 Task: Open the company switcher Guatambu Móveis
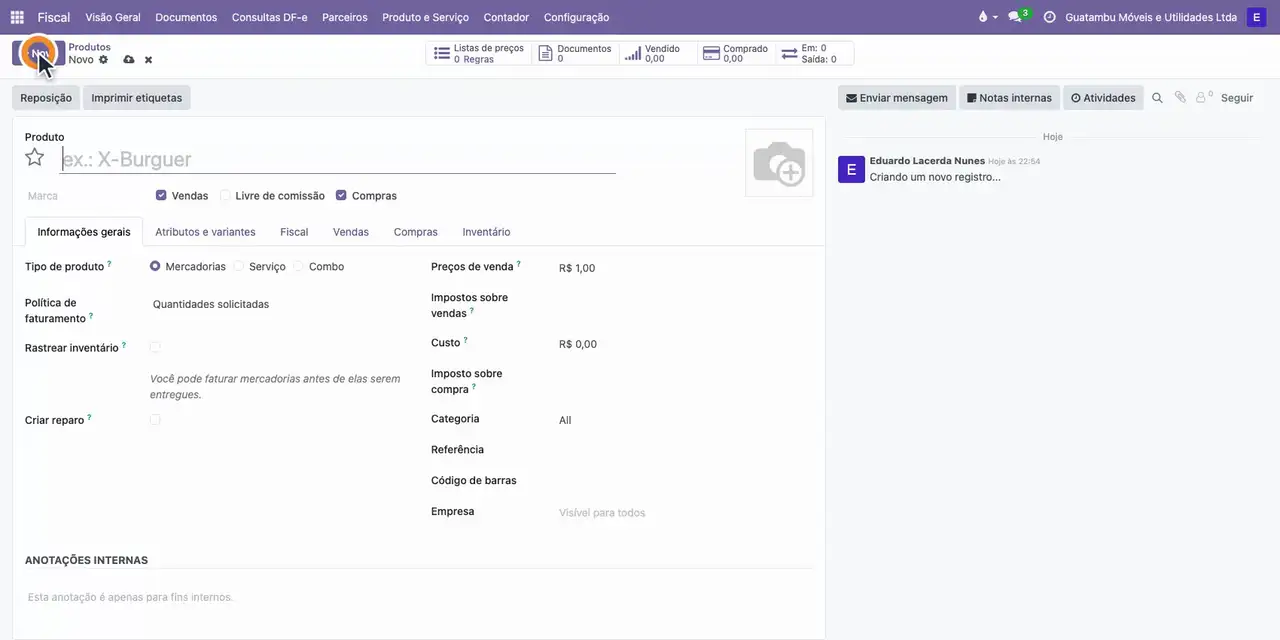point(1151,17)
